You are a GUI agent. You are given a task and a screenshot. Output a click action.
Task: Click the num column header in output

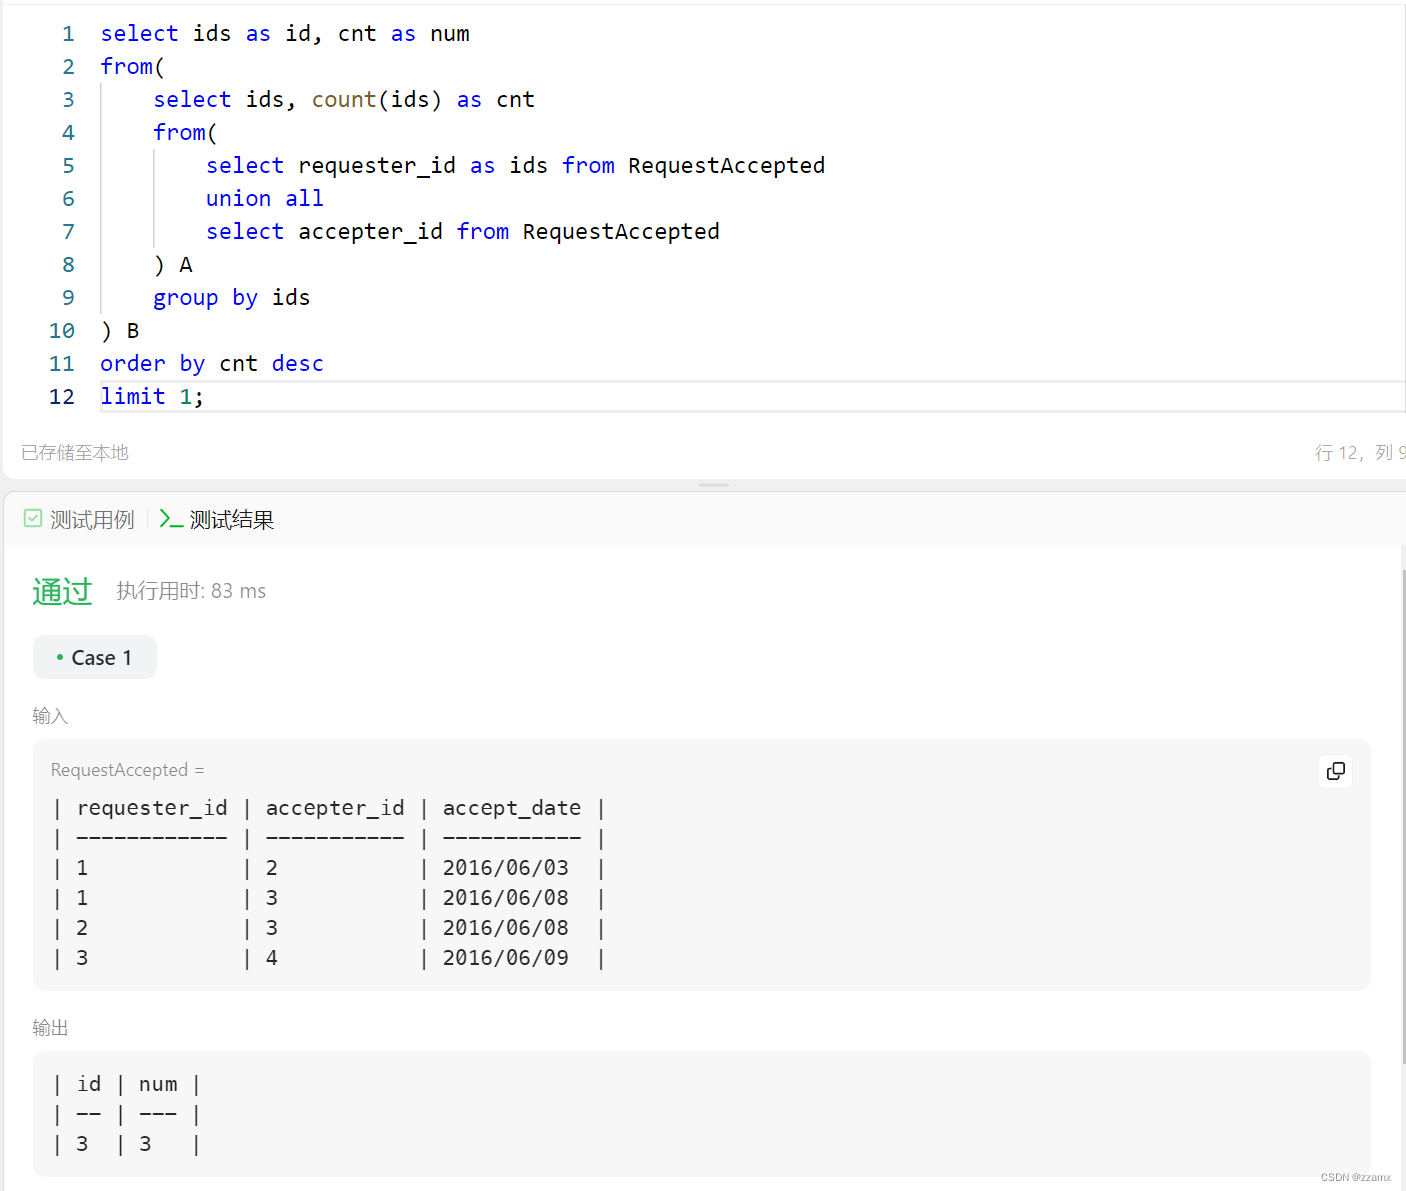point(158,1084)
